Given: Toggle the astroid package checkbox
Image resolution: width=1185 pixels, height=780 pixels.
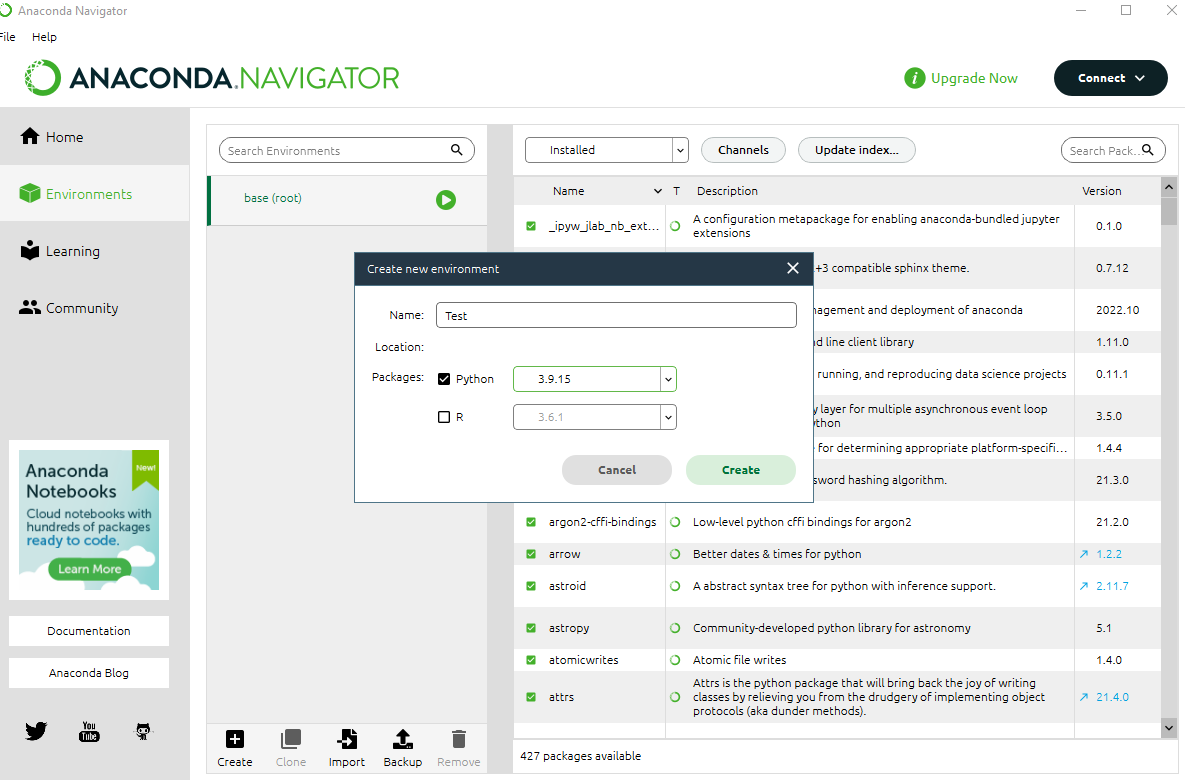Looking at the screenshot, I should [531, 586].
